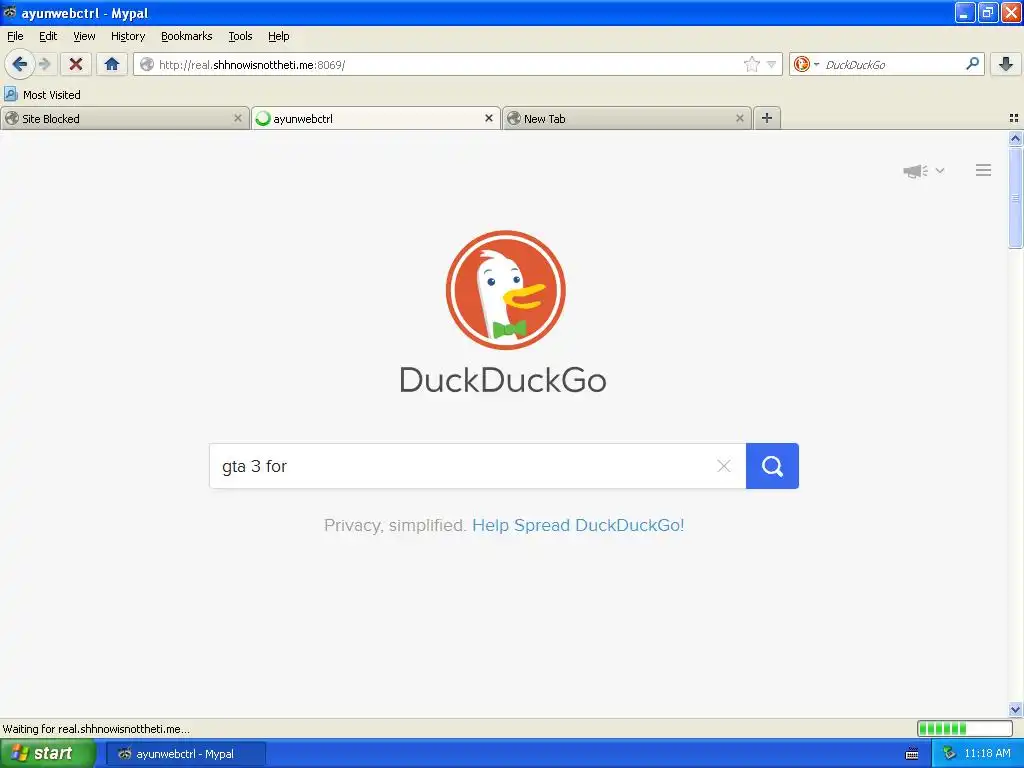
Task: Open the Edit menu
Action: [48, 36]
